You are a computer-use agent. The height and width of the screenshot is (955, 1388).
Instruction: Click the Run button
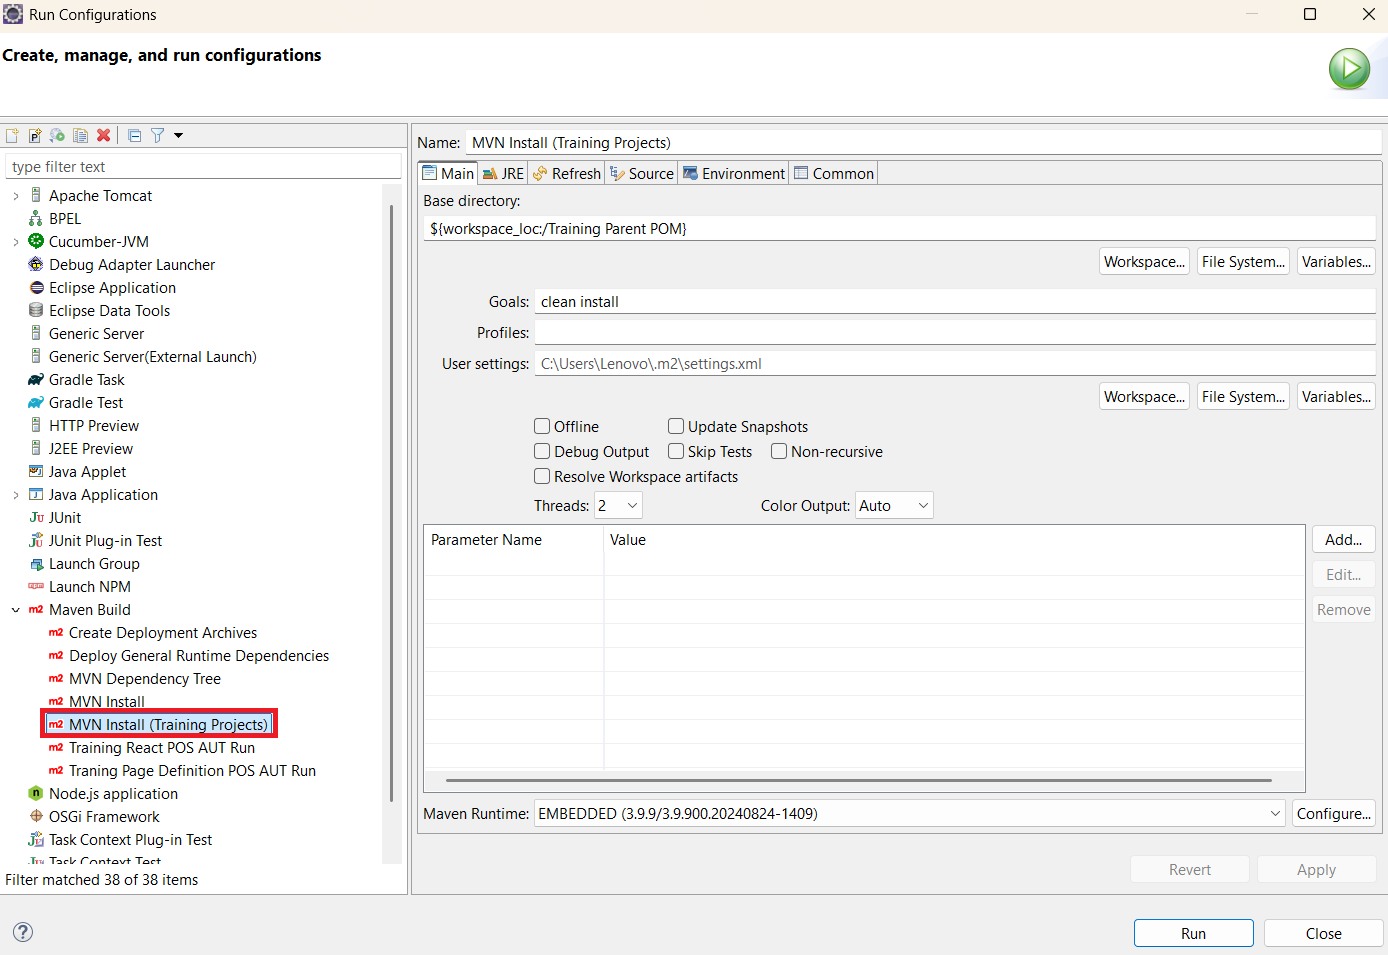pyautogui.click(x=1193, y=933)
